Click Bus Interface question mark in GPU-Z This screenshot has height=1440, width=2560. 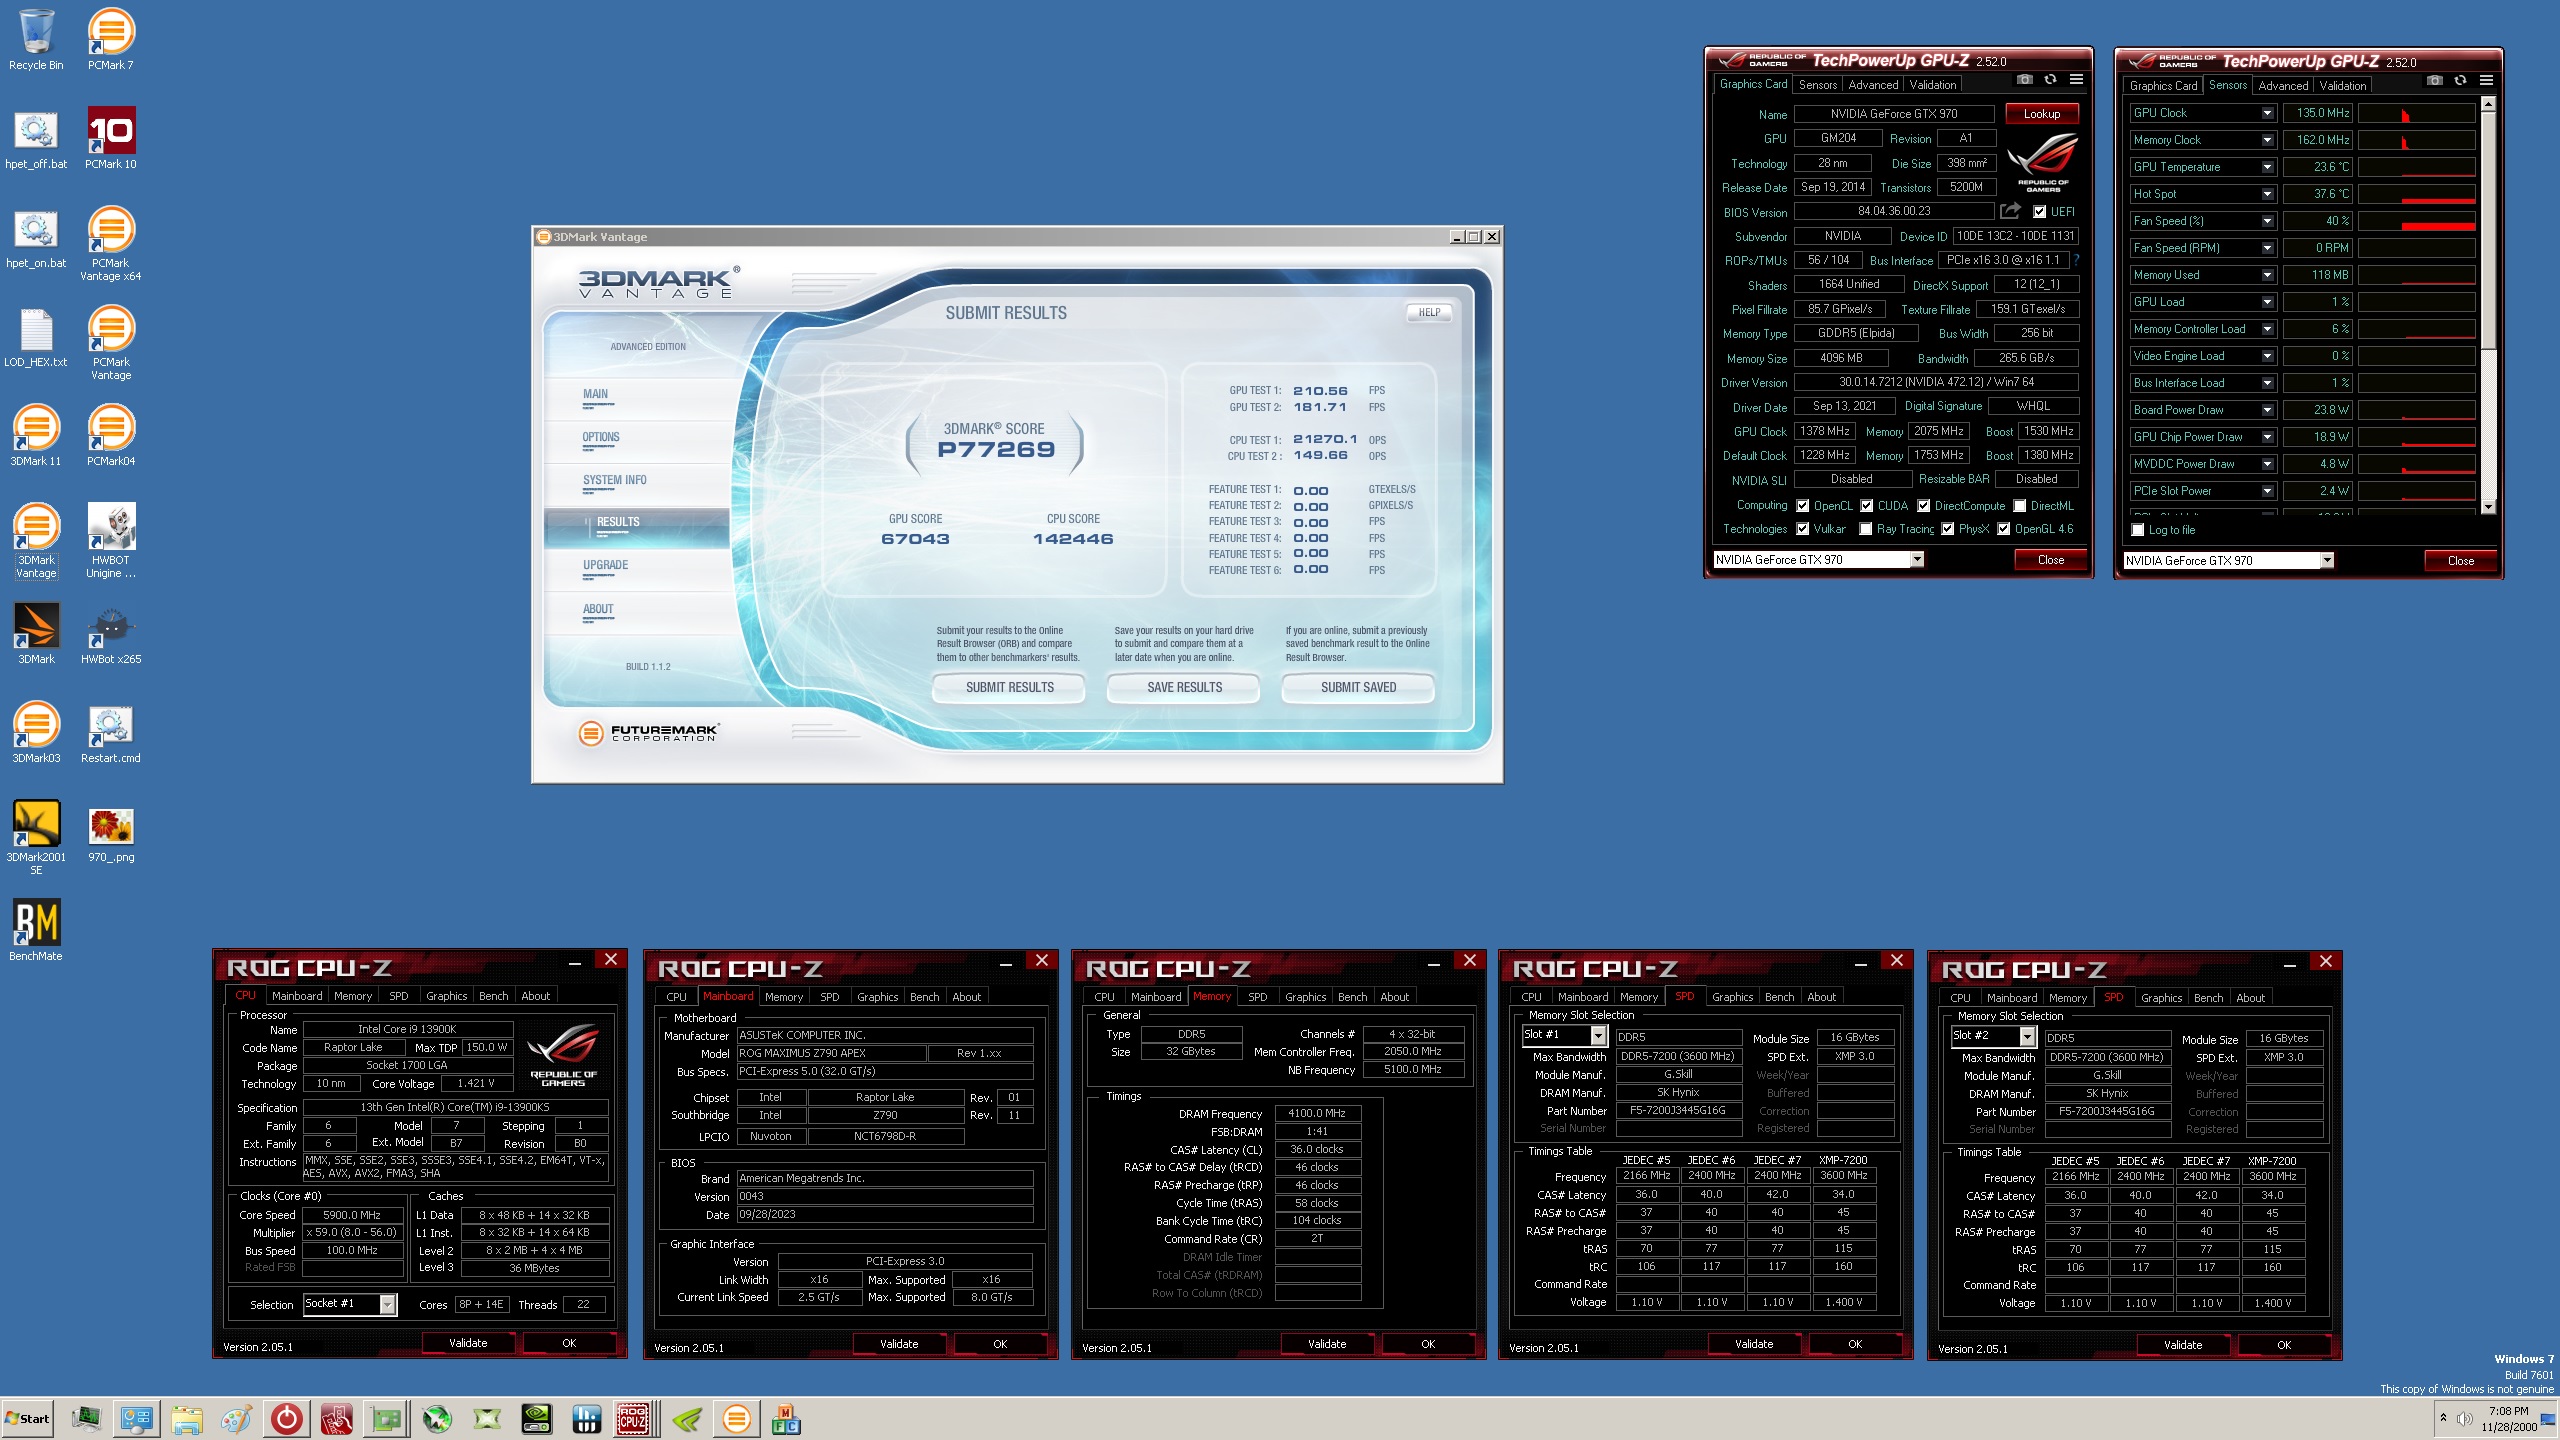tap(2076, 260)
